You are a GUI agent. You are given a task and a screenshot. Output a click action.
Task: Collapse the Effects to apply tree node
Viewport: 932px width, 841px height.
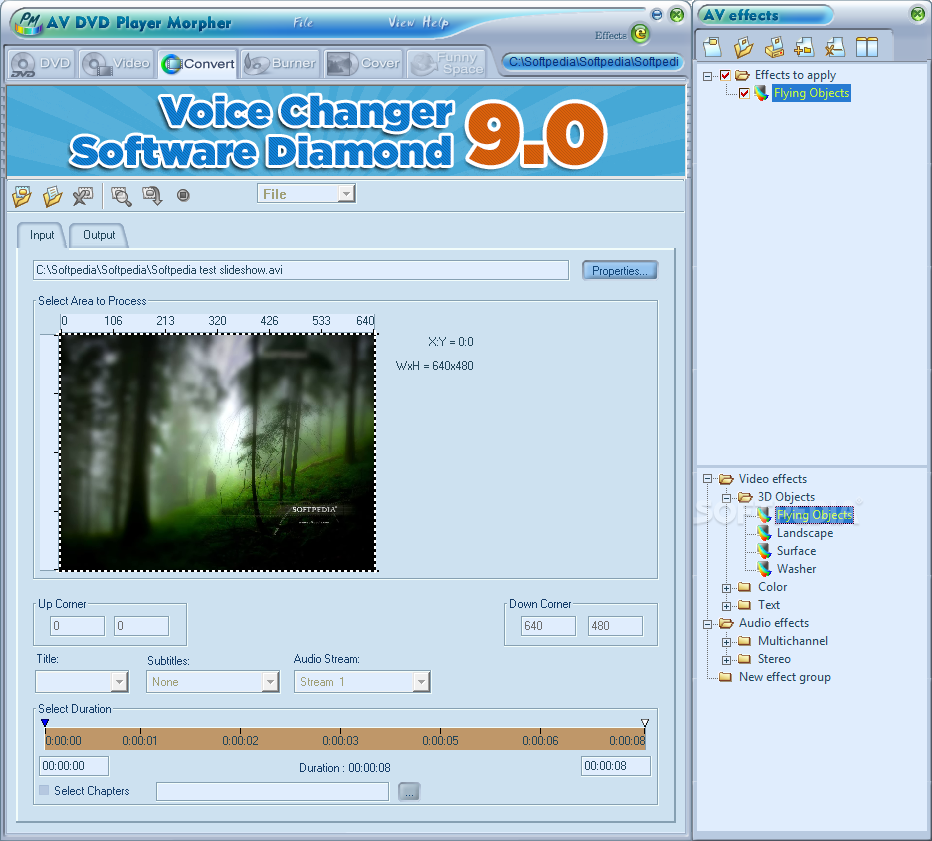707,76
